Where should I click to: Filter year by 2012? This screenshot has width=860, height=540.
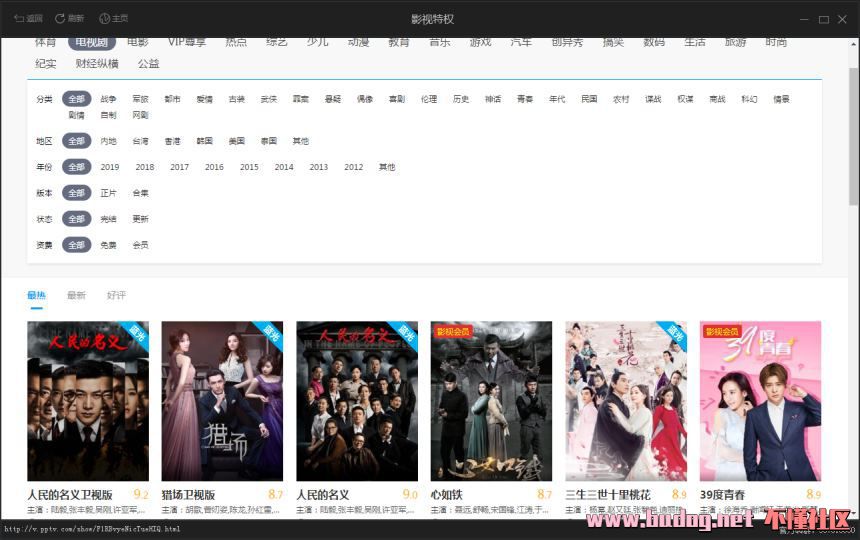[x=354, y=167]
